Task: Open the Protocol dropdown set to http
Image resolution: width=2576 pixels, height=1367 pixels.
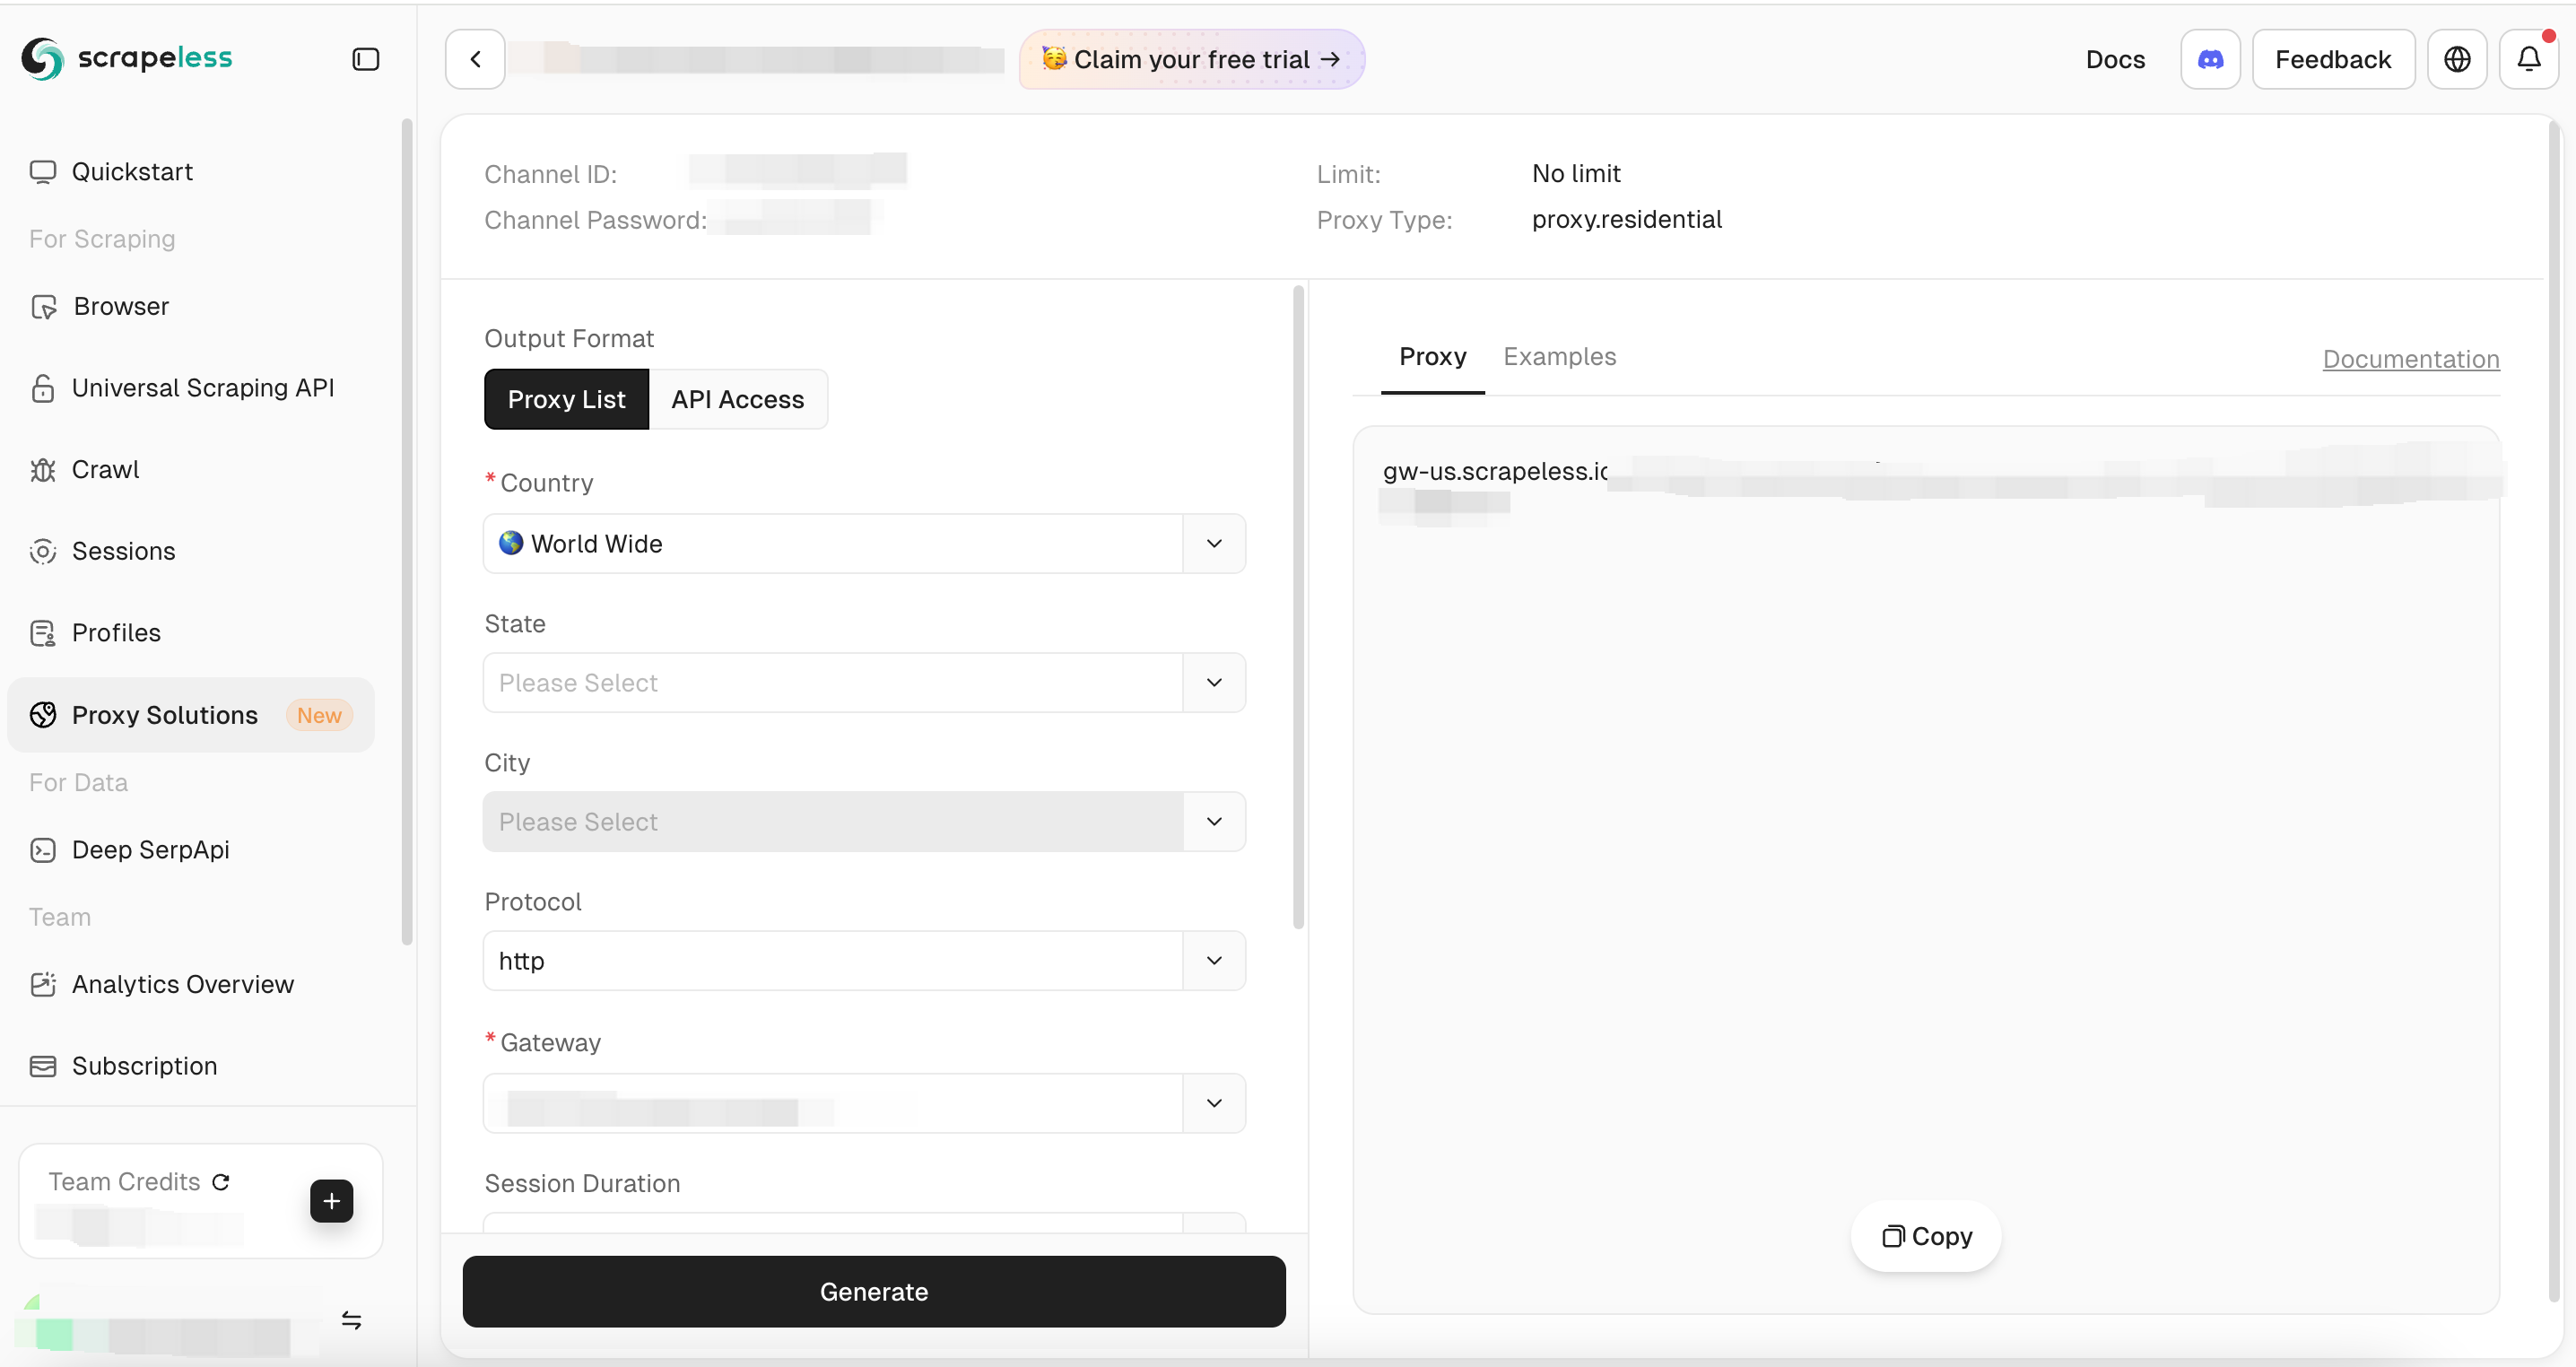Action: [x=864, y=960]
